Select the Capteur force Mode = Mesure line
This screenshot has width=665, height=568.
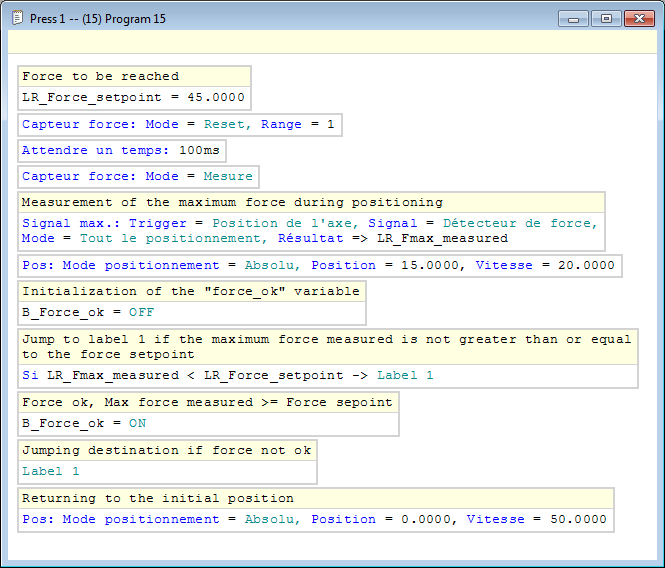click(x=138, y=176)
